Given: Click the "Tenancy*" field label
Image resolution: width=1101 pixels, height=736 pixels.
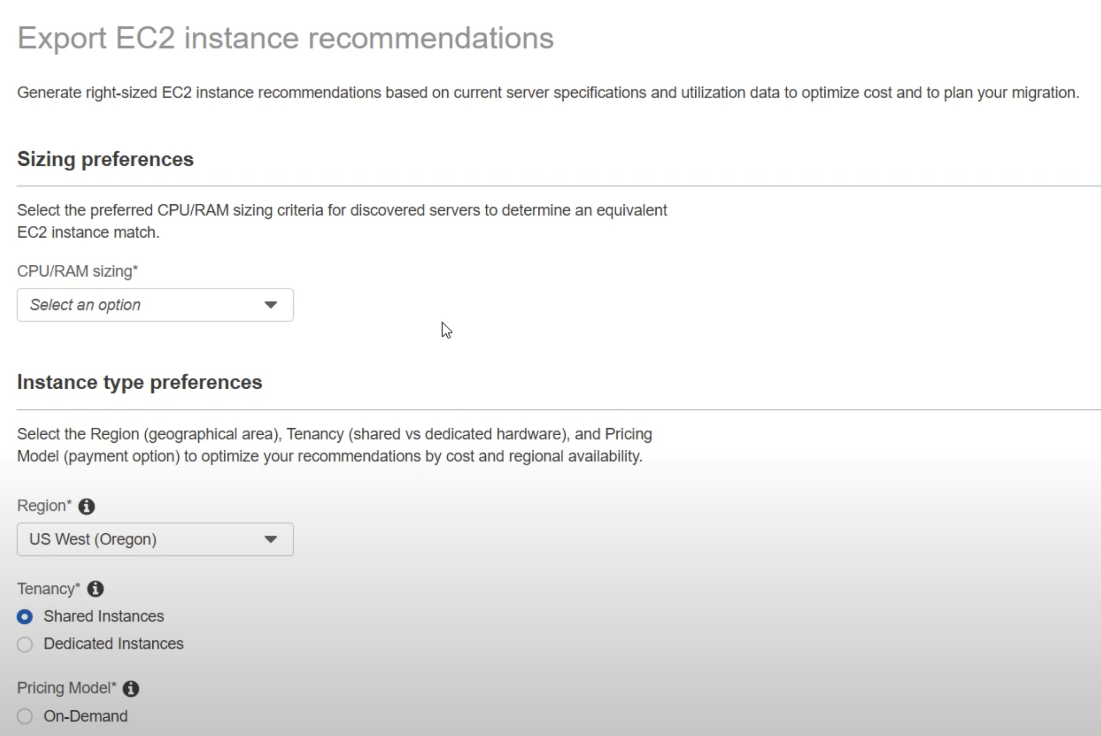Looking at the screenshot, I should [x=49, y=589].
